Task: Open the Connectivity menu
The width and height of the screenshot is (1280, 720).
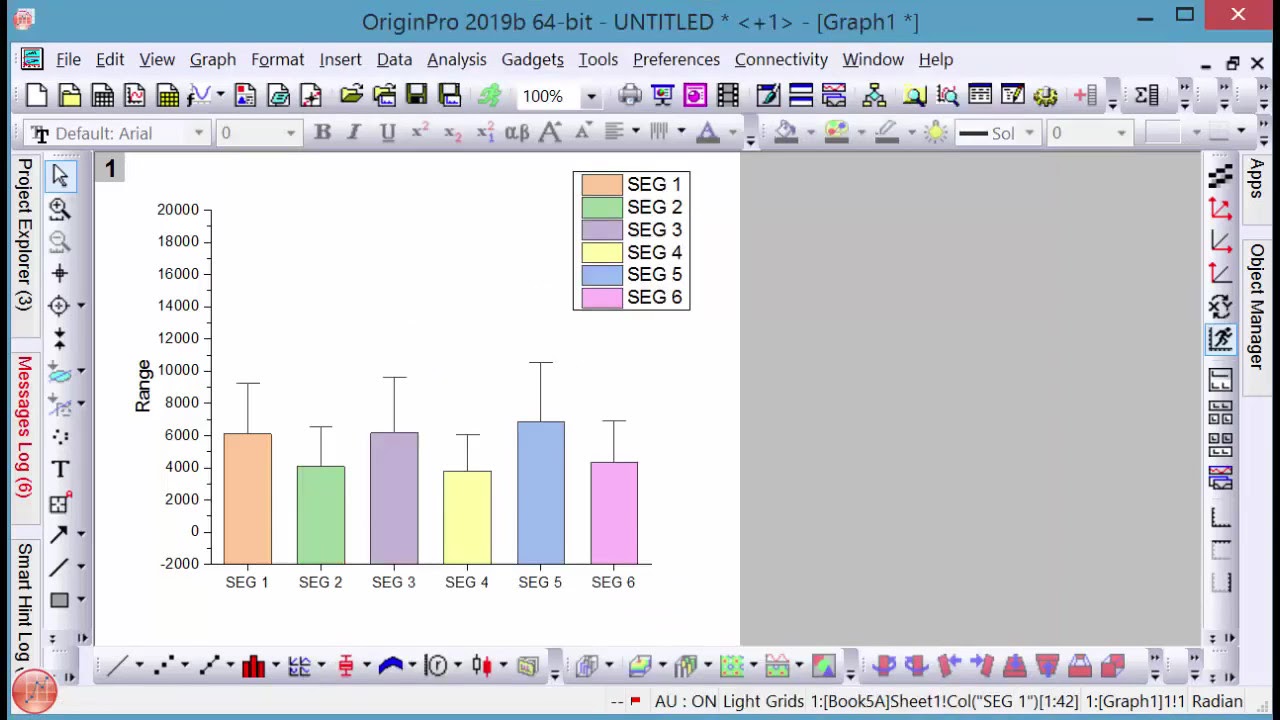Action: click(x=781, y=60)
